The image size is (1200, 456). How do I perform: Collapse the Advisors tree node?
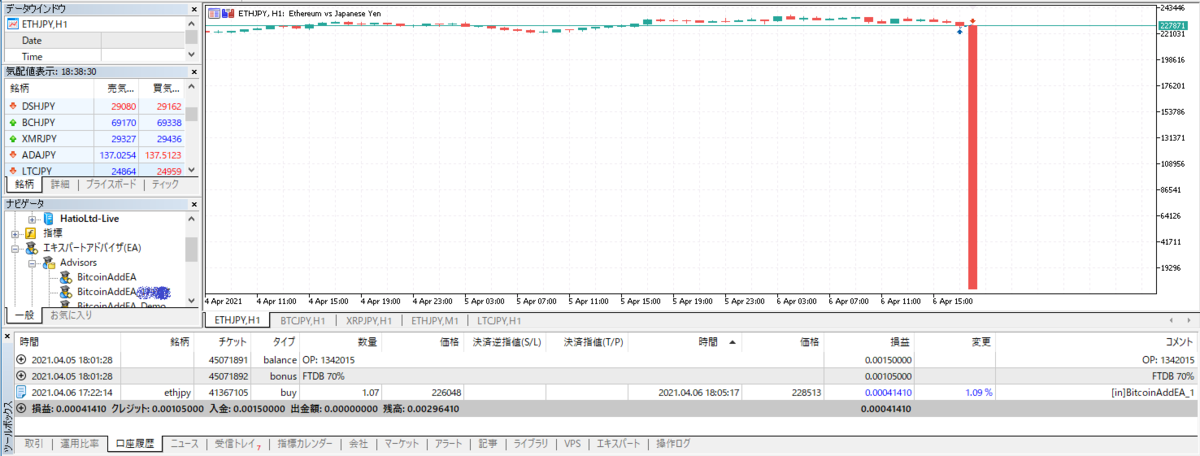33,262
